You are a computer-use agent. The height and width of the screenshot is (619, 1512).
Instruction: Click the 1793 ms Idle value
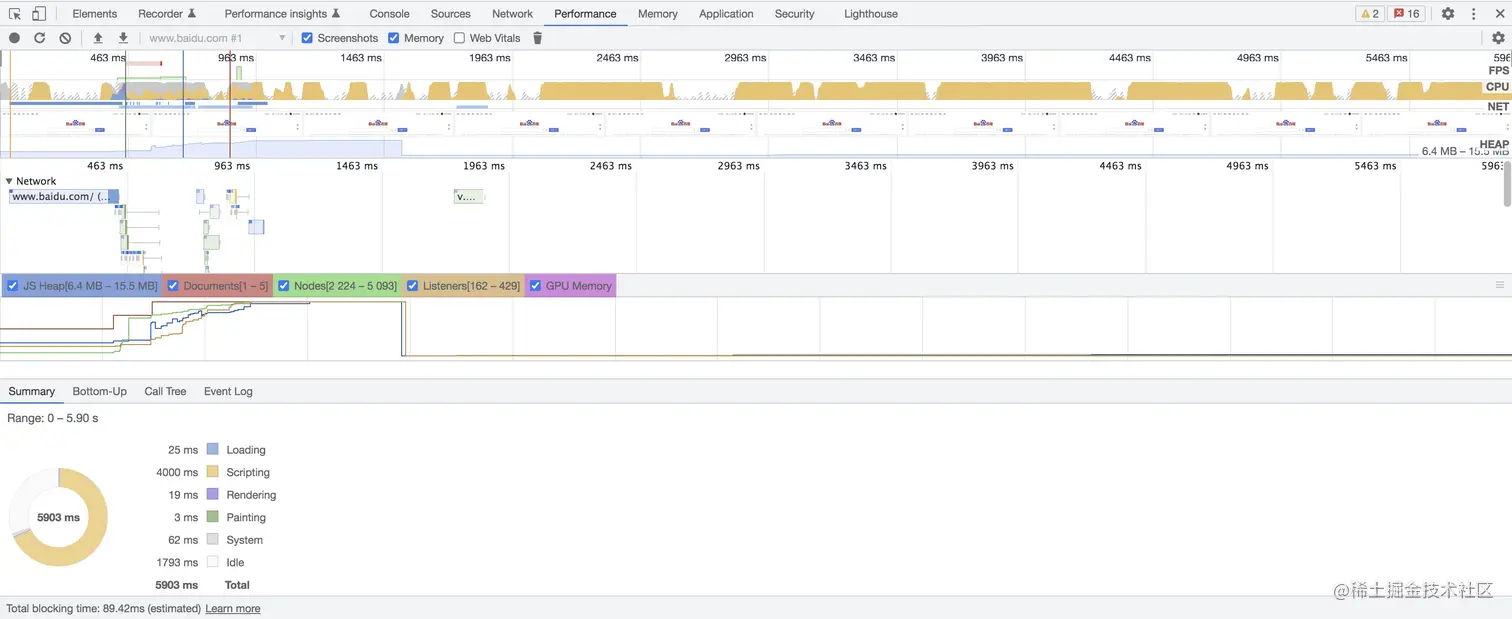[x=177, y=562]
